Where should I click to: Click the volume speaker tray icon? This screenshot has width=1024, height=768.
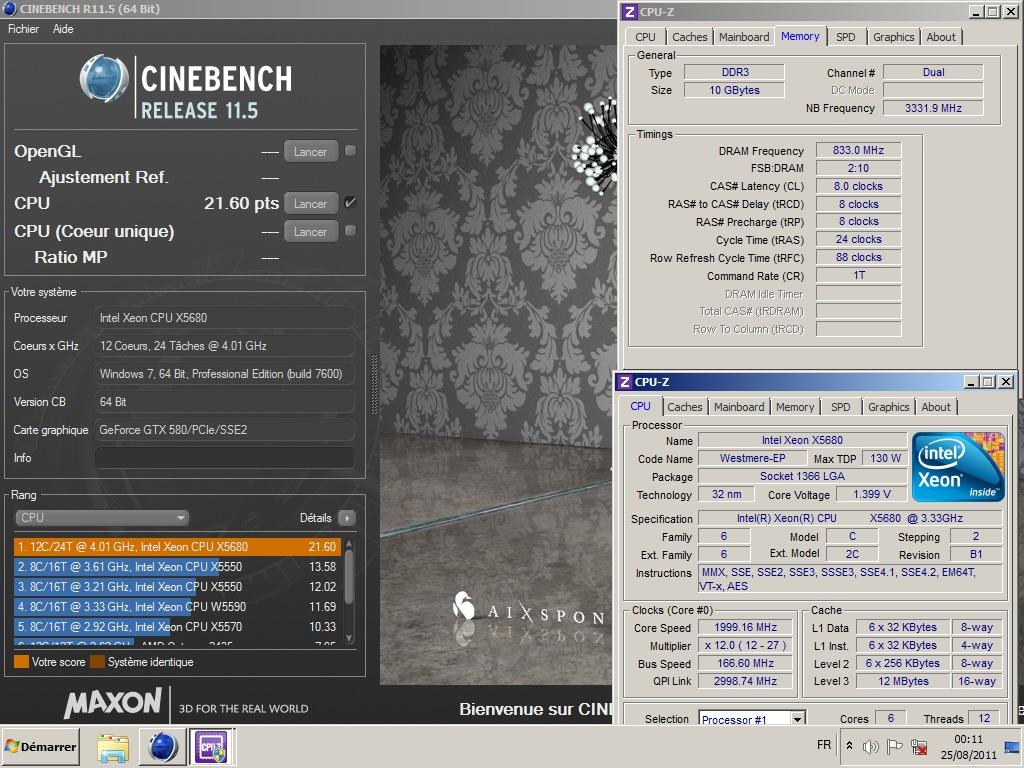click(x=870, y=746)
